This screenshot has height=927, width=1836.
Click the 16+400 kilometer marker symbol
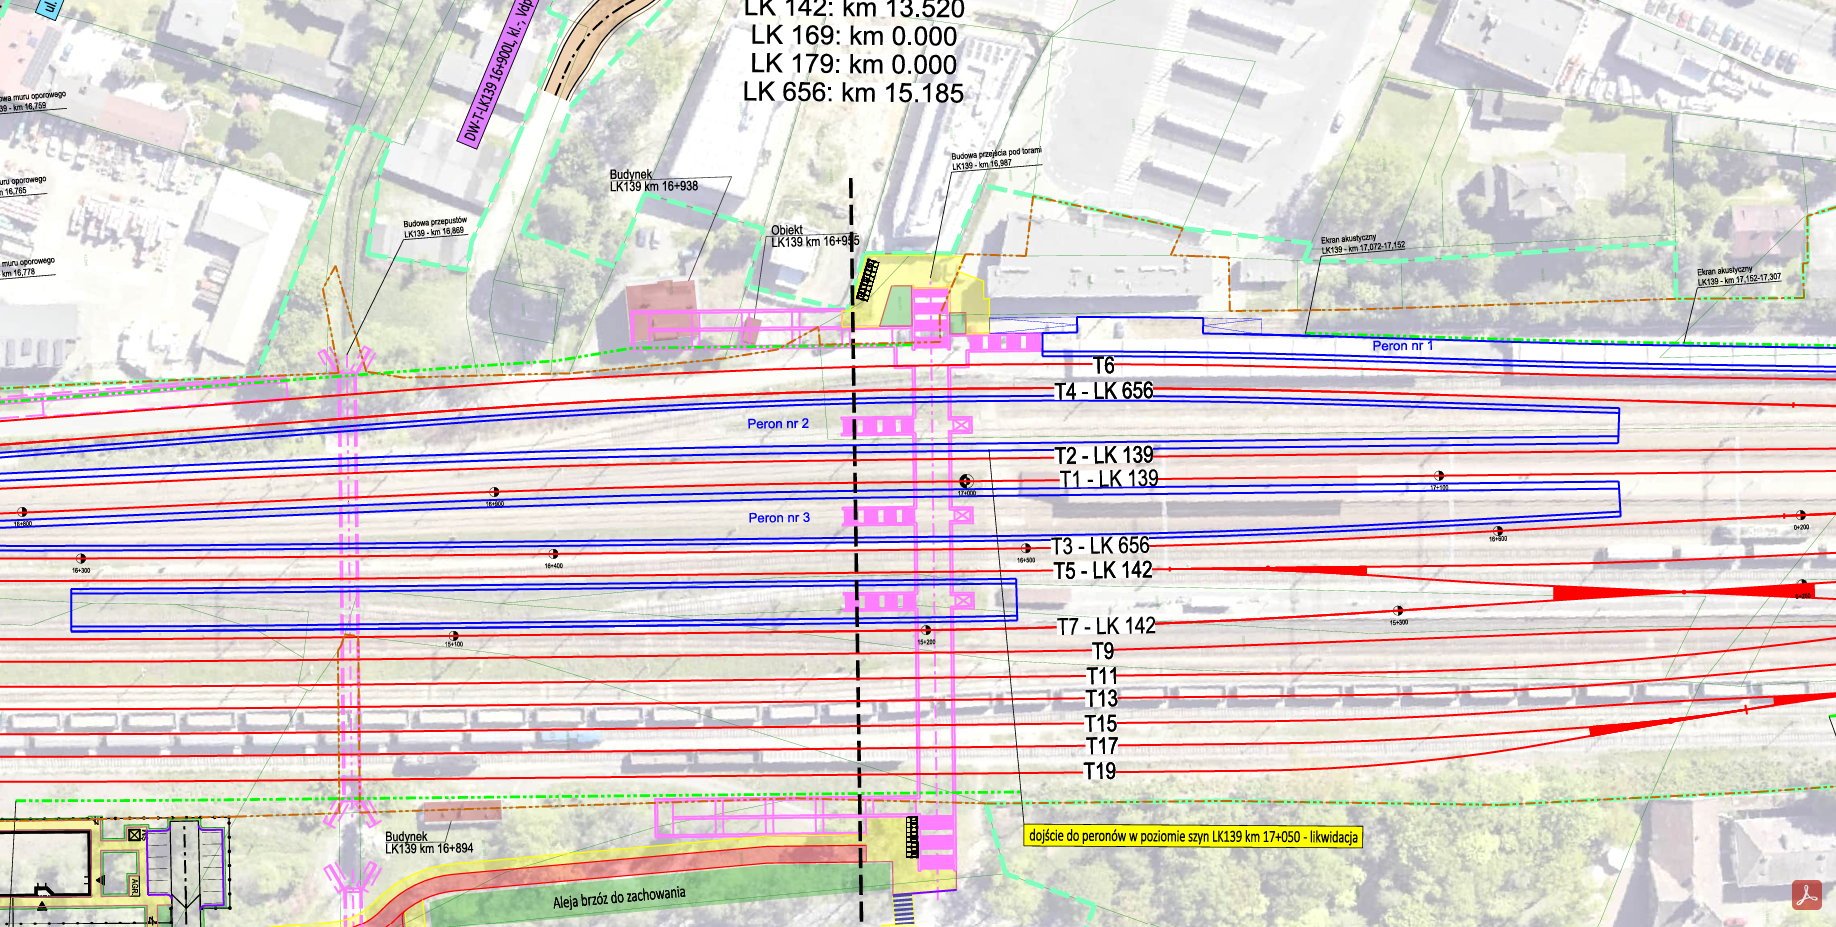pos(553,554)
